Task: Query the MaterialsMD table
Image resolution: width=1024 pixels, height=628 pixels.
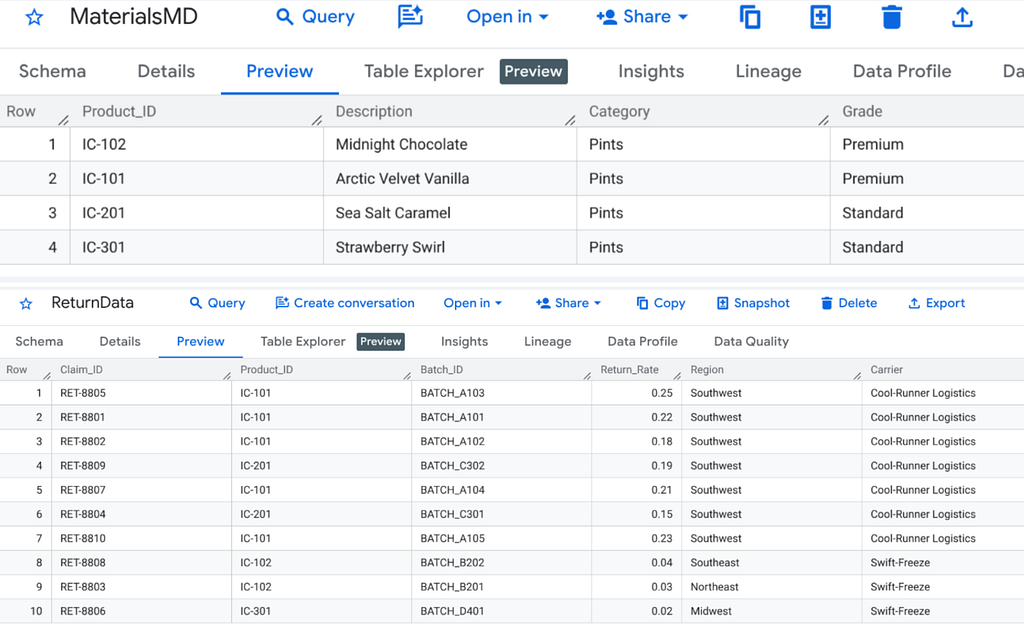Action: (315, 16)
